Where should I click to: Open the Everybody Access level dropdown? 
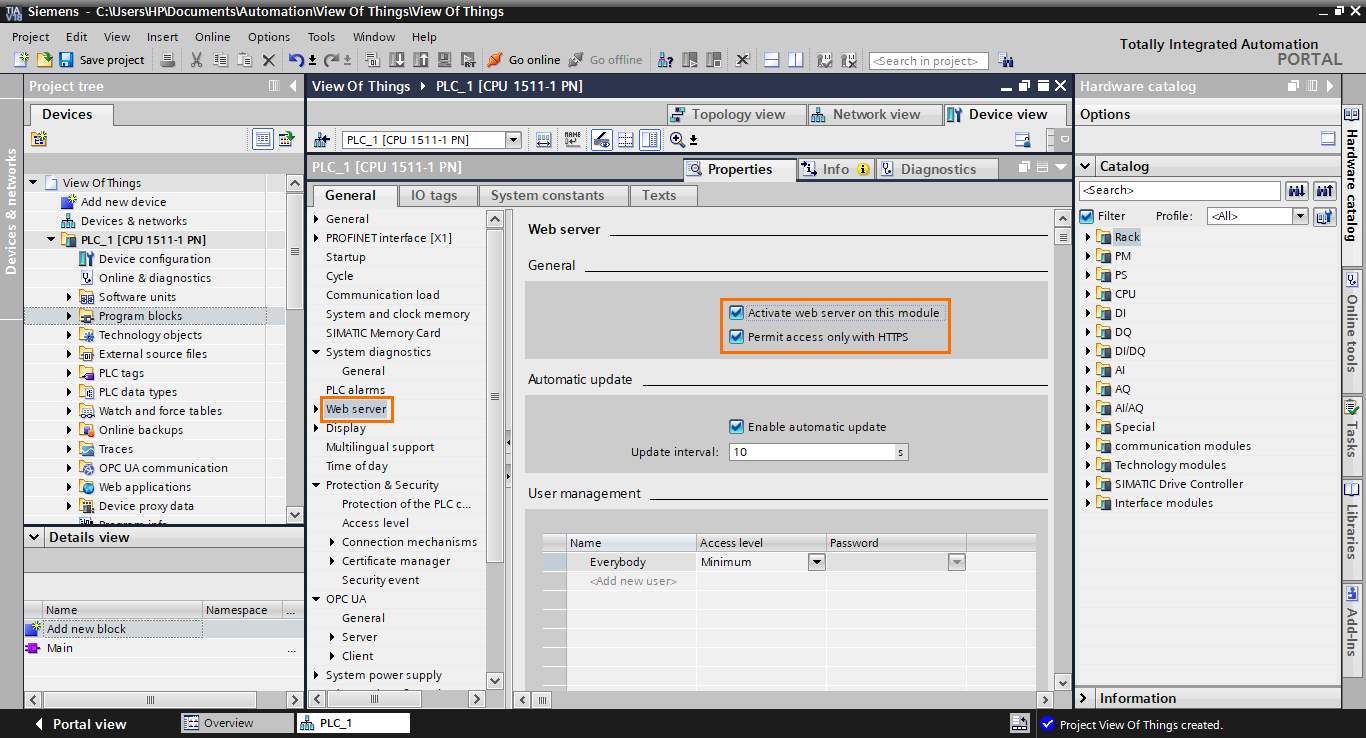[816, 562]
